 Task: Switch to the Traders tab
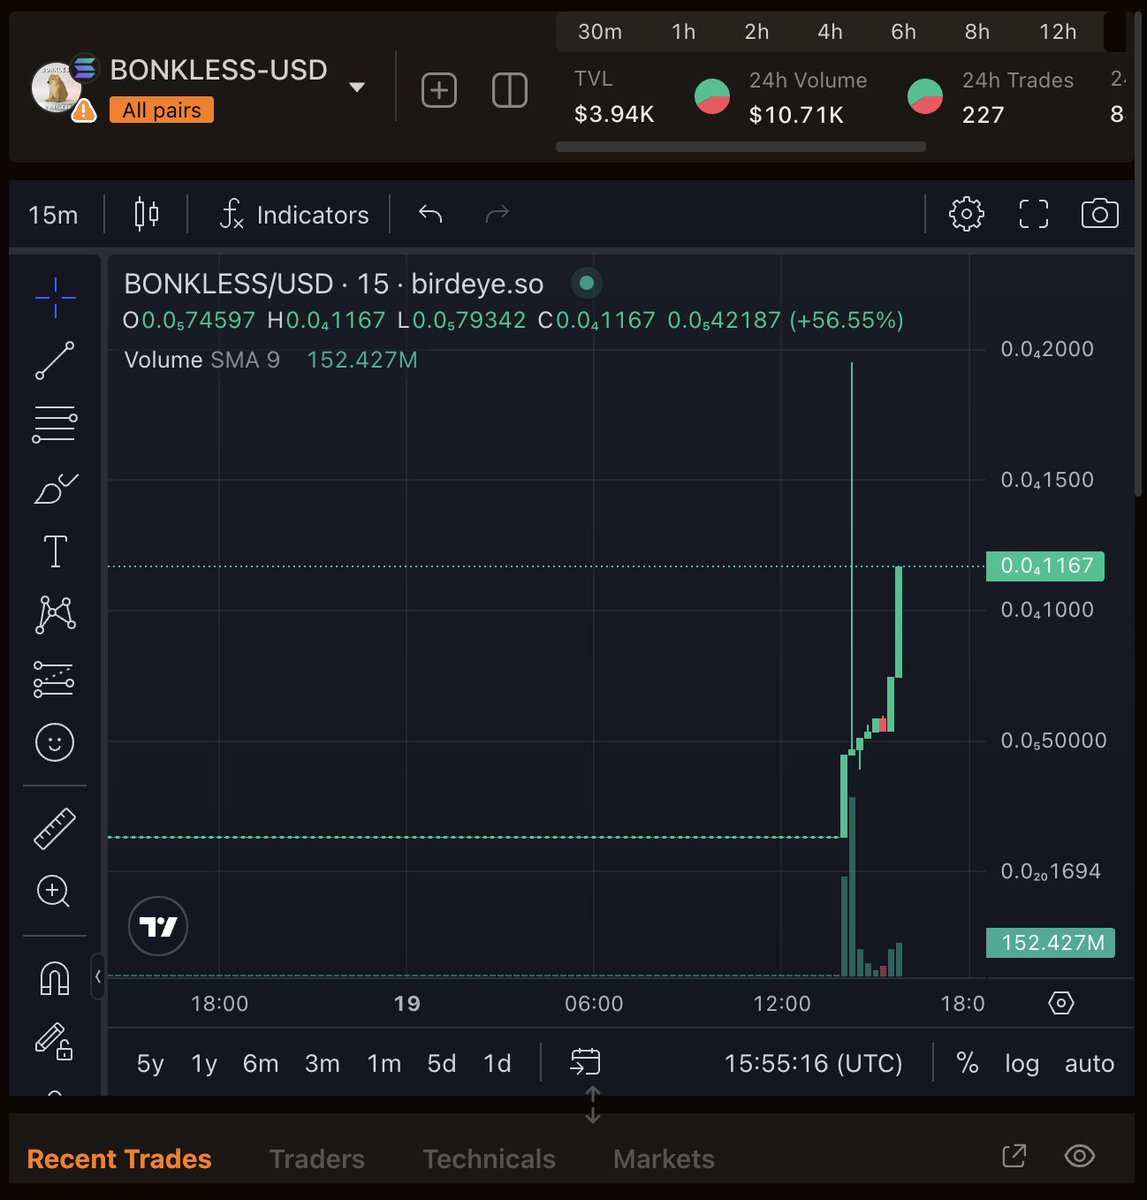point(316,1158)
